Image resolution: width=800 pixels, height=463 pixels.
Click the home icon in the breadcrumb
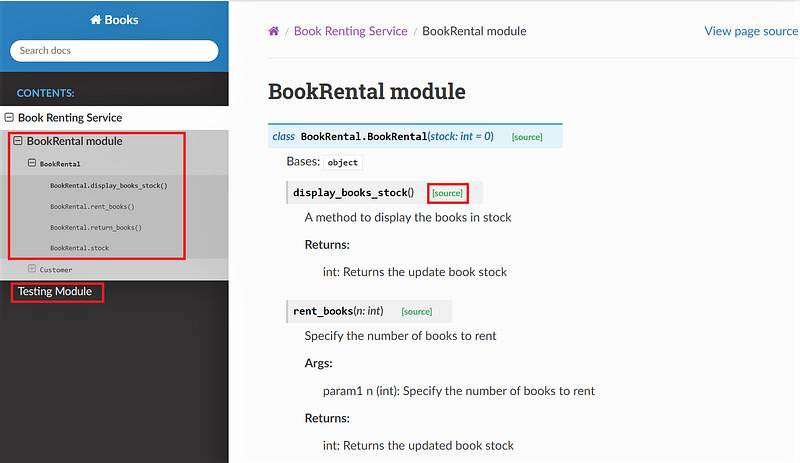273,31
